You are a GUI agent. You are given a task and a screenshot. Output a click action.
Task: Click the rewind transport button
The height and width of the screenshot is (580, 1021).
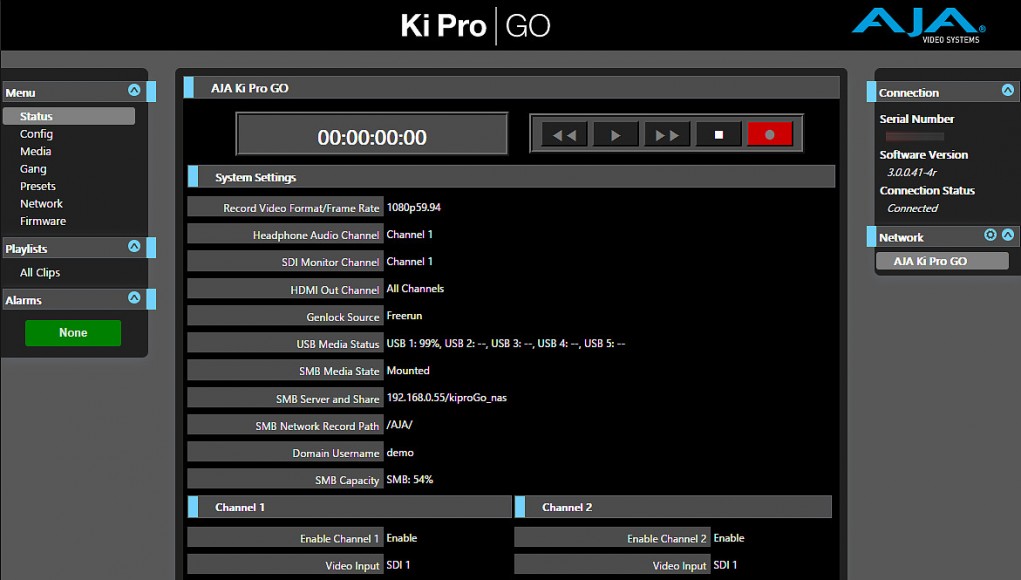click(x=564, y=135)
